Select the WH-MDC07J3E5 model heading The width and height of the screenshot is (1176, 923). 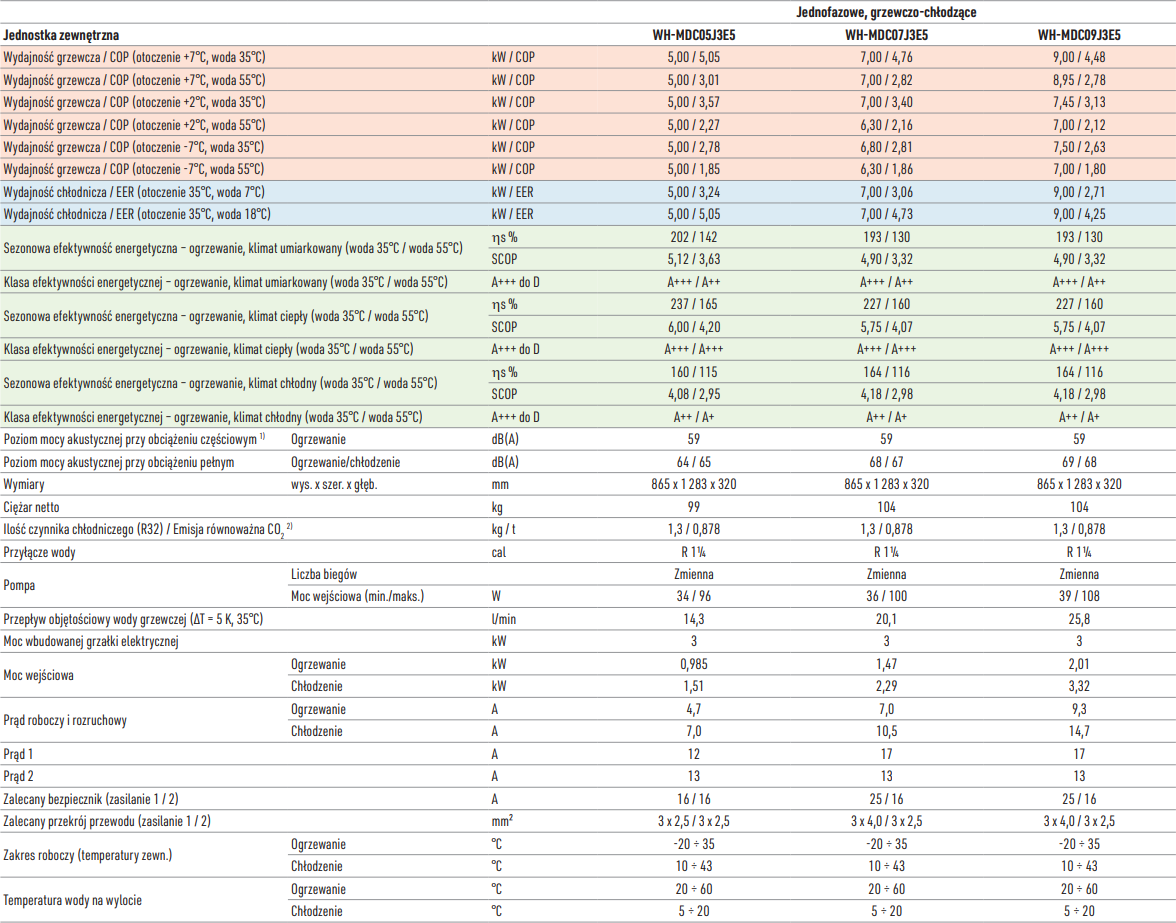tap(885, 34)
